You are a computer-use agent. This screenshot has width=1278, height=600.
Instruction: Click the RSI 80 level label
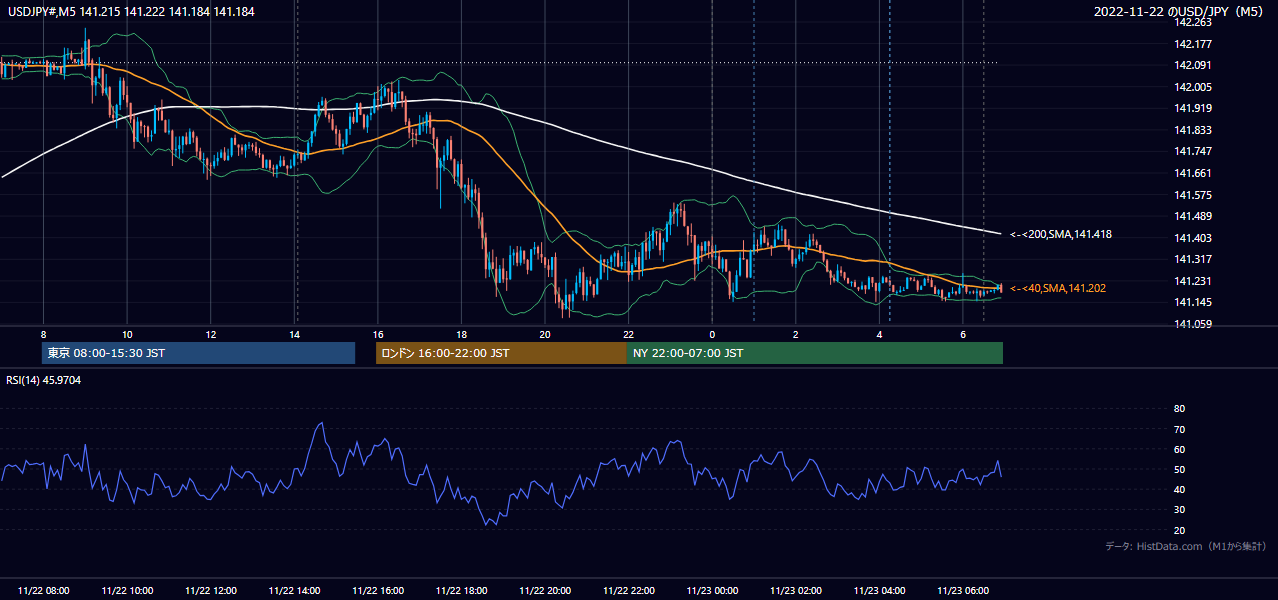tap(1179, 409)
